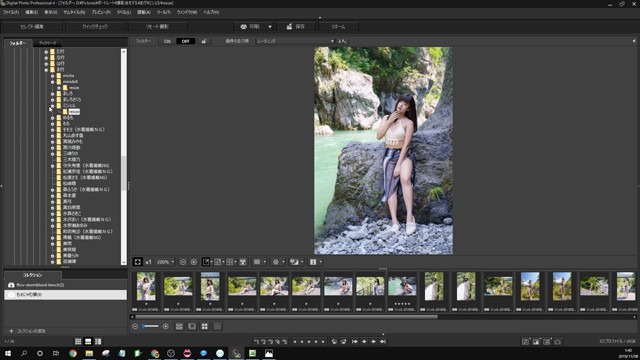Click the Remote Shooting button

(x=157, y=27)
